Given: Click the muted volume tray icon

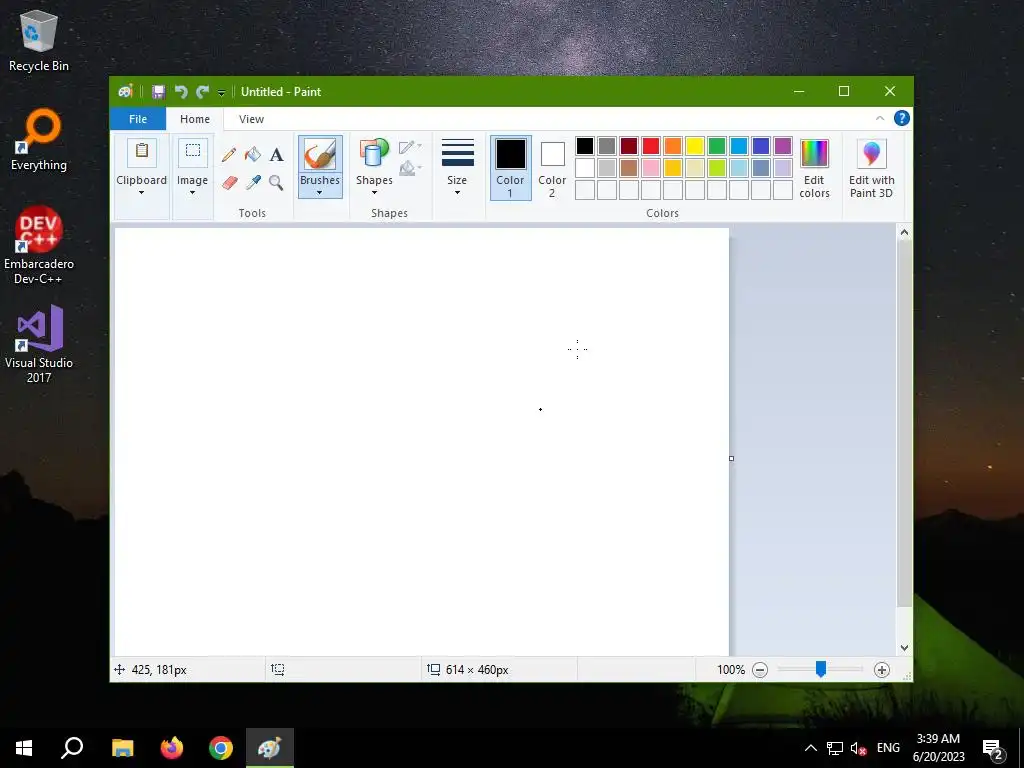Looking at the screenshot, I should (858, 748).
